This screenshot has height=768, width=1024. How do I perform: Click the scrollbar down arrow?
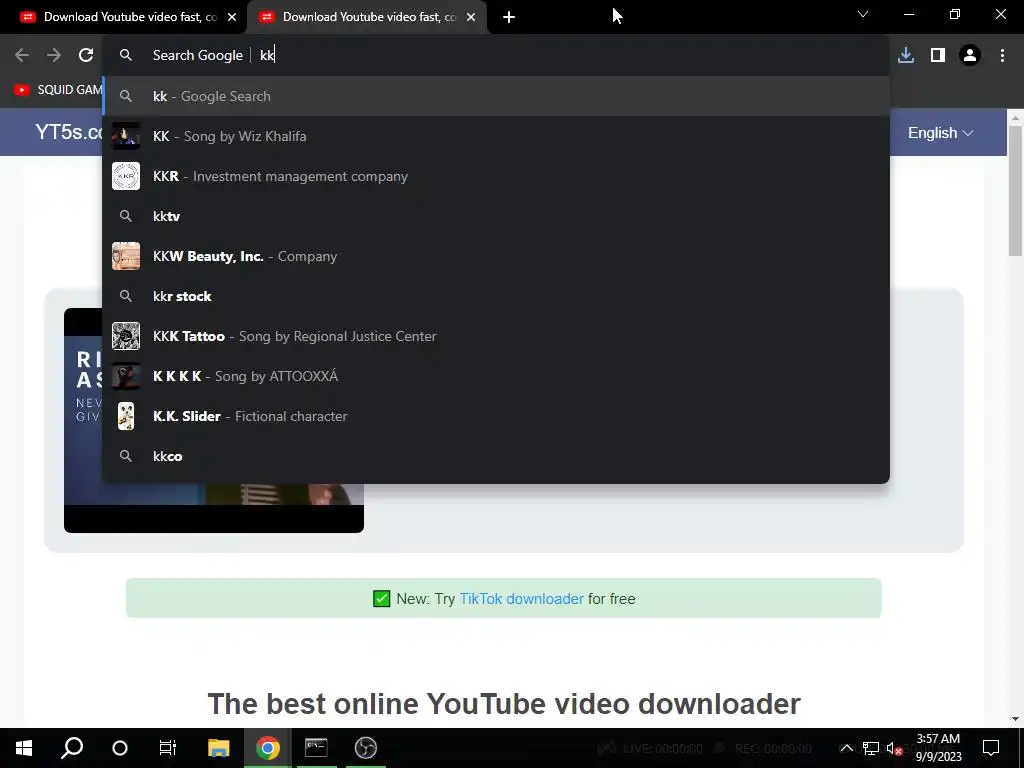click(x=1015, y=719)
